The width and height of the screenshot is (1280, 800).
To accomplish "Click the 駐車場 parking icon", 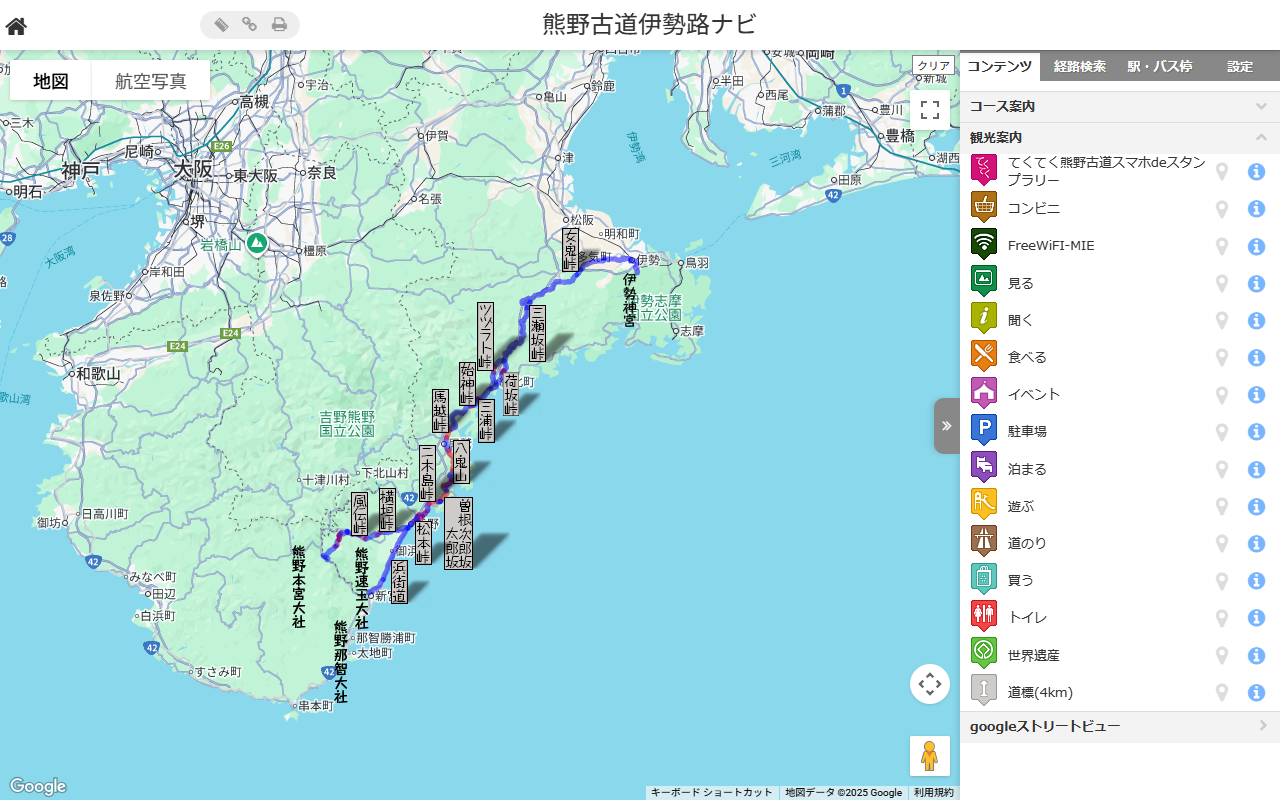I will tap(984, 431).
